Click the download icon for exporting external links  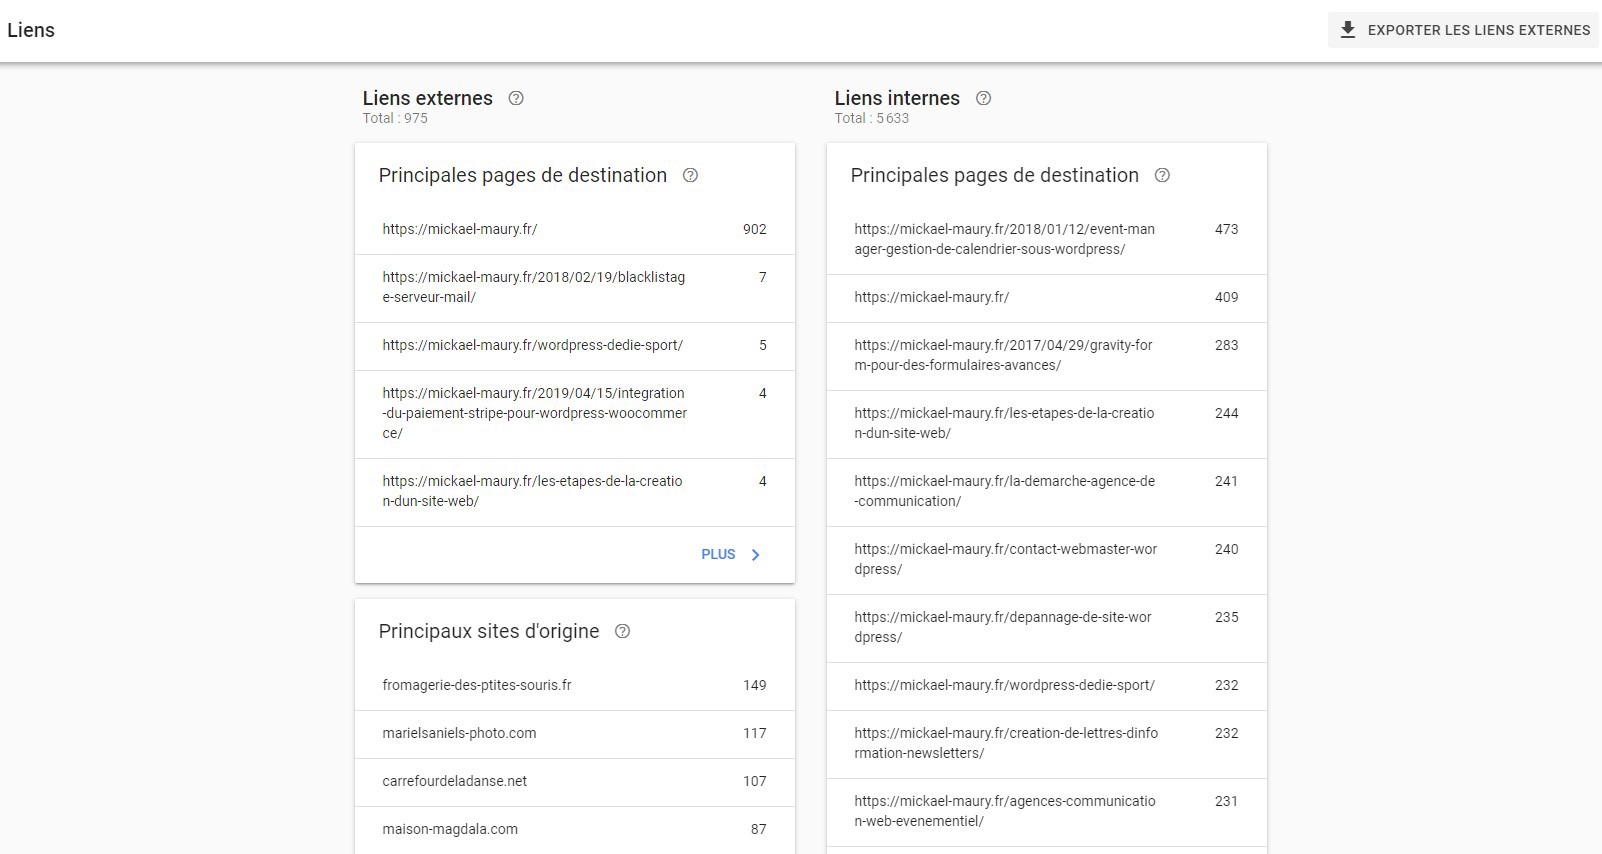(x=1348, y=30)
